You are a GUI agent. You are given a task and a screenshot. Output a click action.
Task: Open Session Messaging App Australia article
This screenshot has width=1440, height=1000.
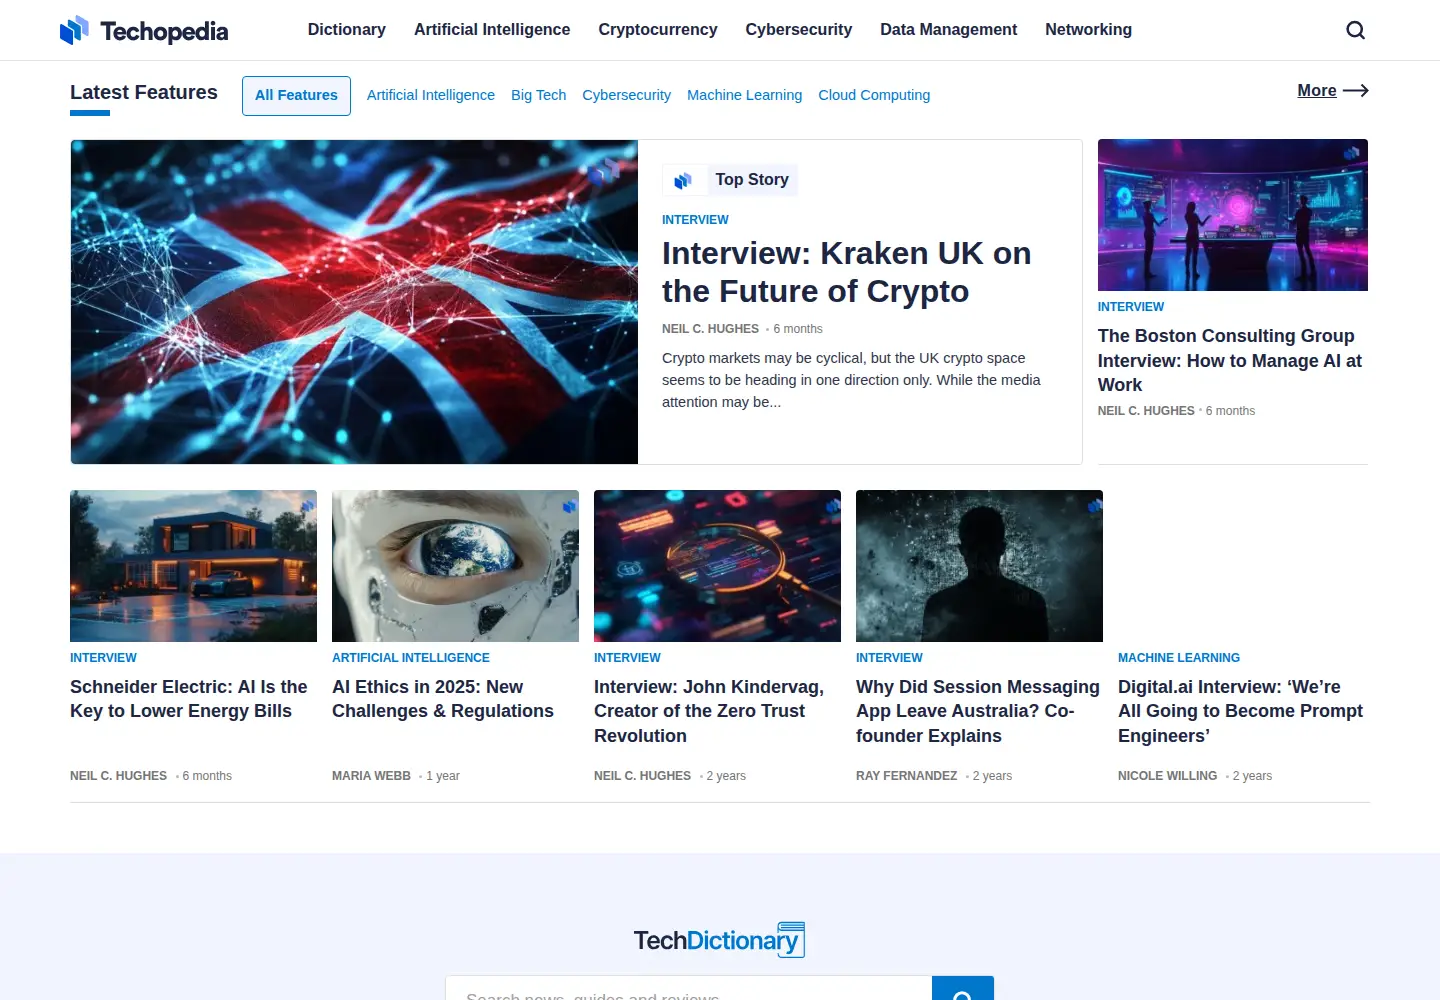click(x=978, y=711)
